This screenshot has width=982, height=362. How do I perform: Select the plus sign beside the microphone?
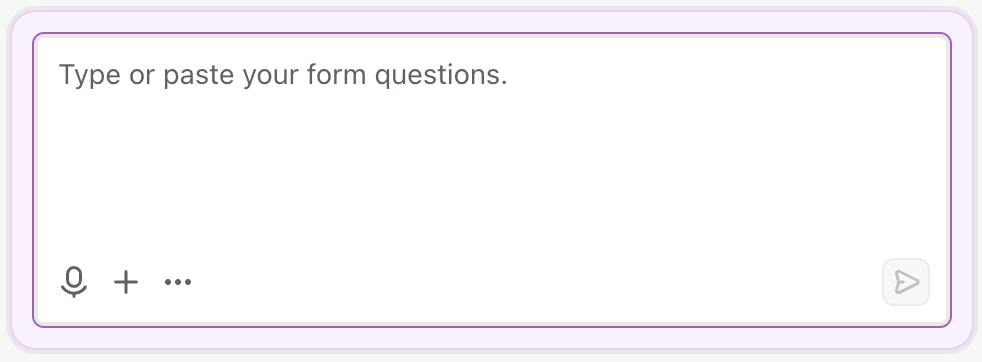click(126, 282)
